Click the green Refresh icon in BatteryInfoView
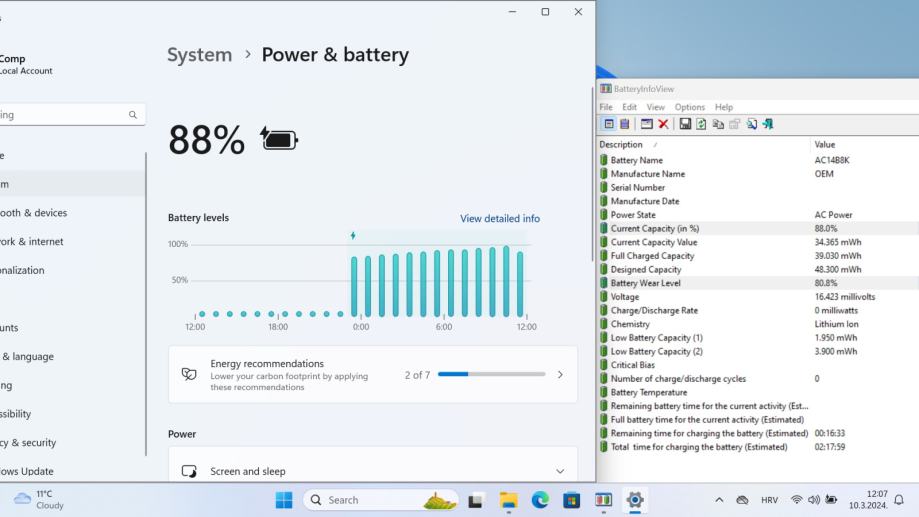 701,124
